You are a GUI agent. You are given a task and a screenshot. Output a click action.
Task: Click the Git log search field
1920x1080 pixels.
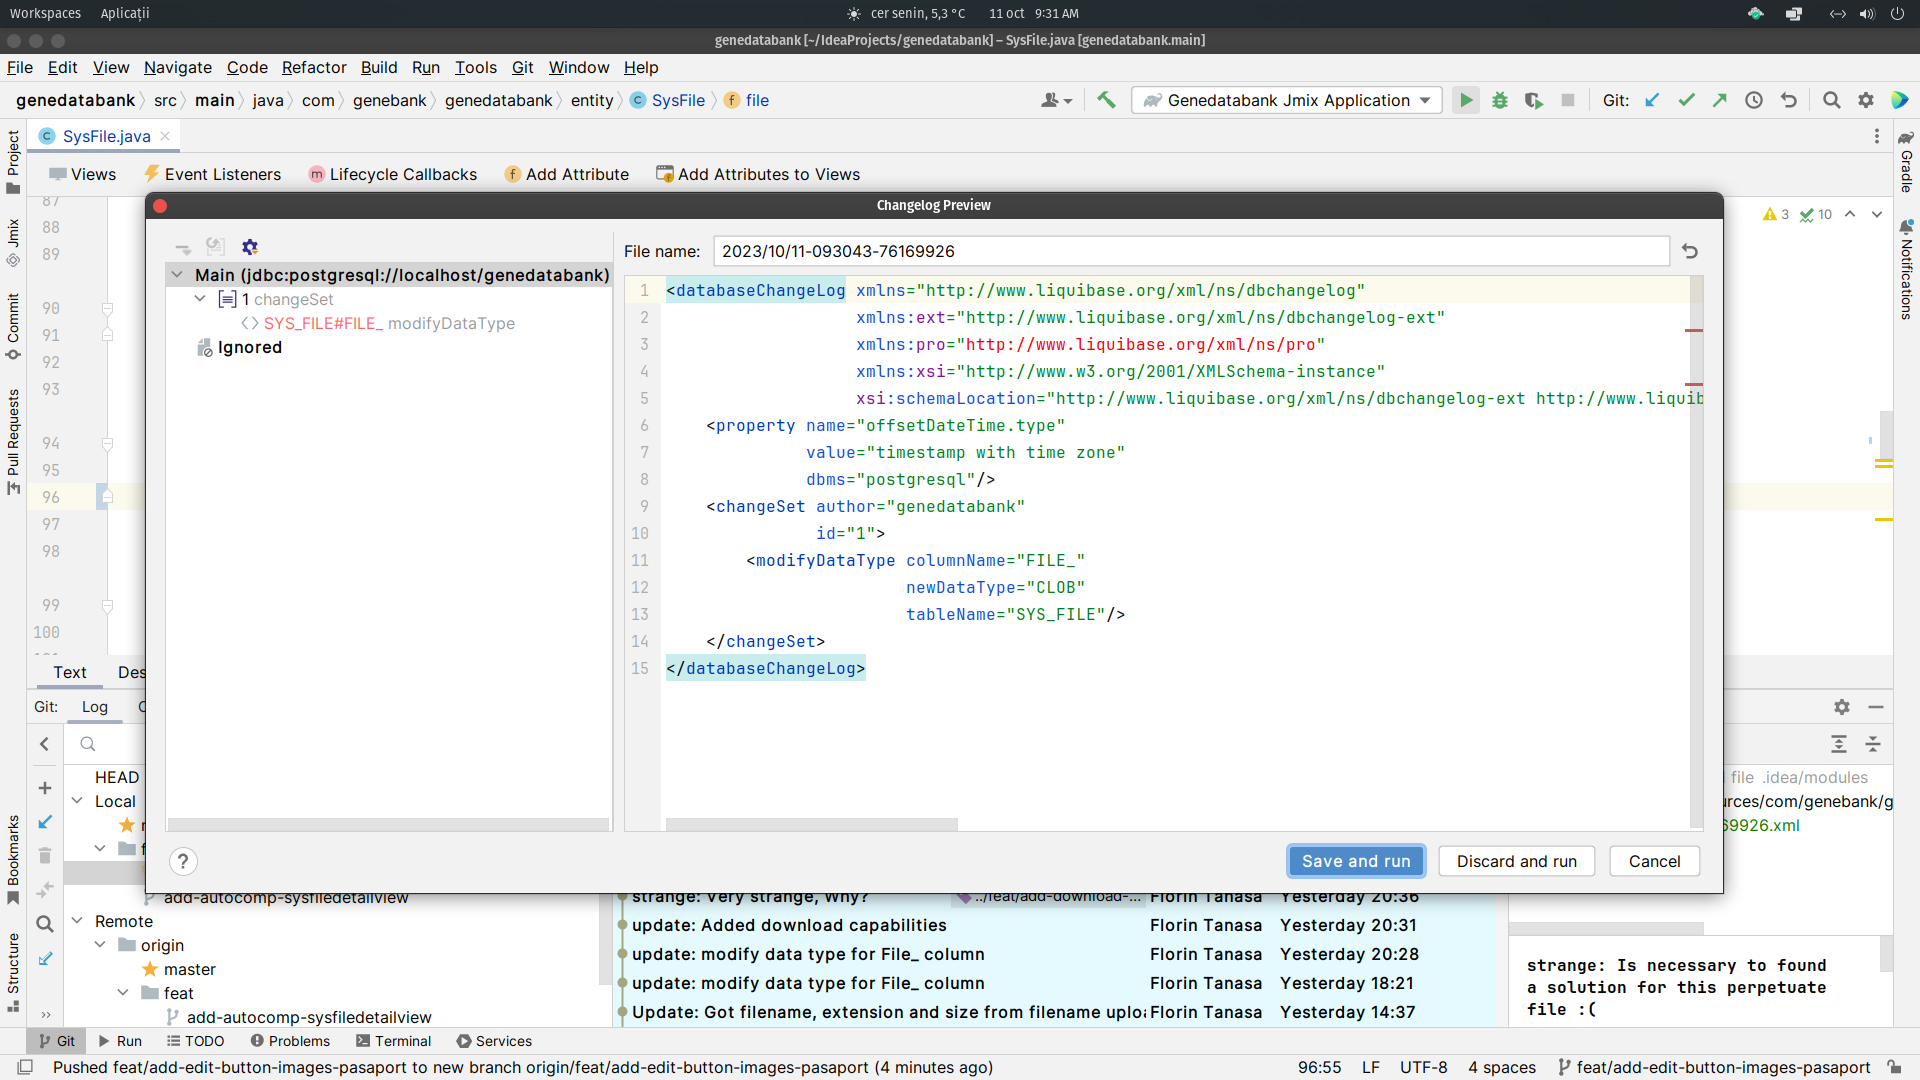click(107, 744)
